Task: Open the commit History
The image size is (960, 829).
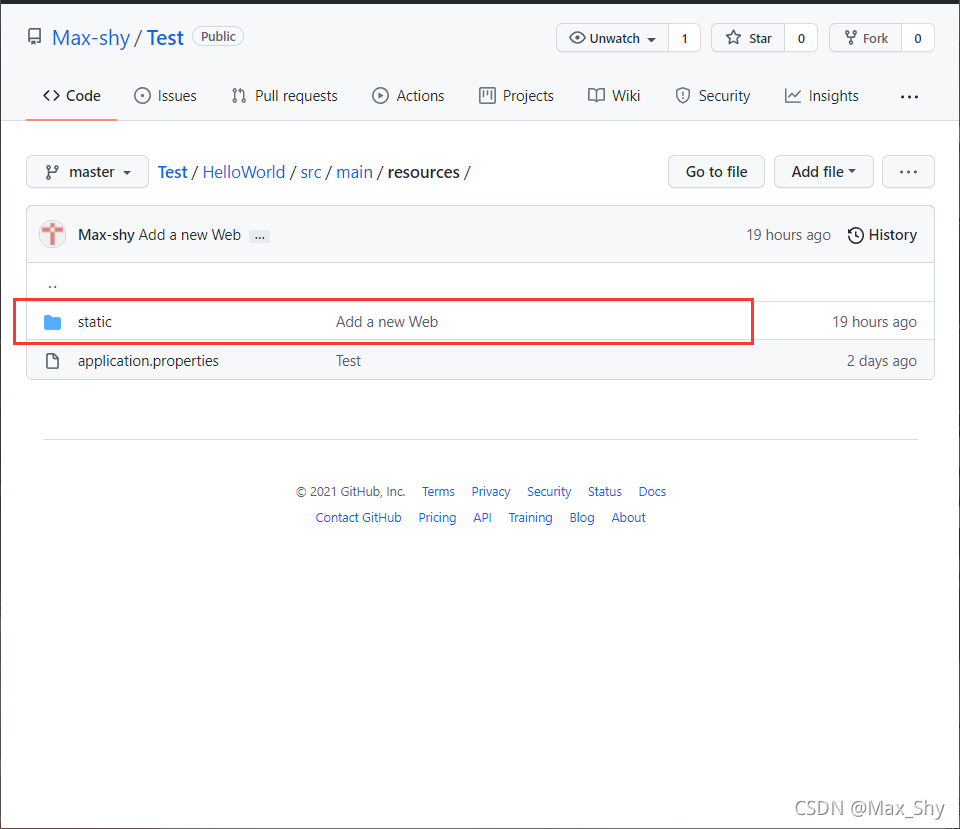Action: tap(882, 235)
